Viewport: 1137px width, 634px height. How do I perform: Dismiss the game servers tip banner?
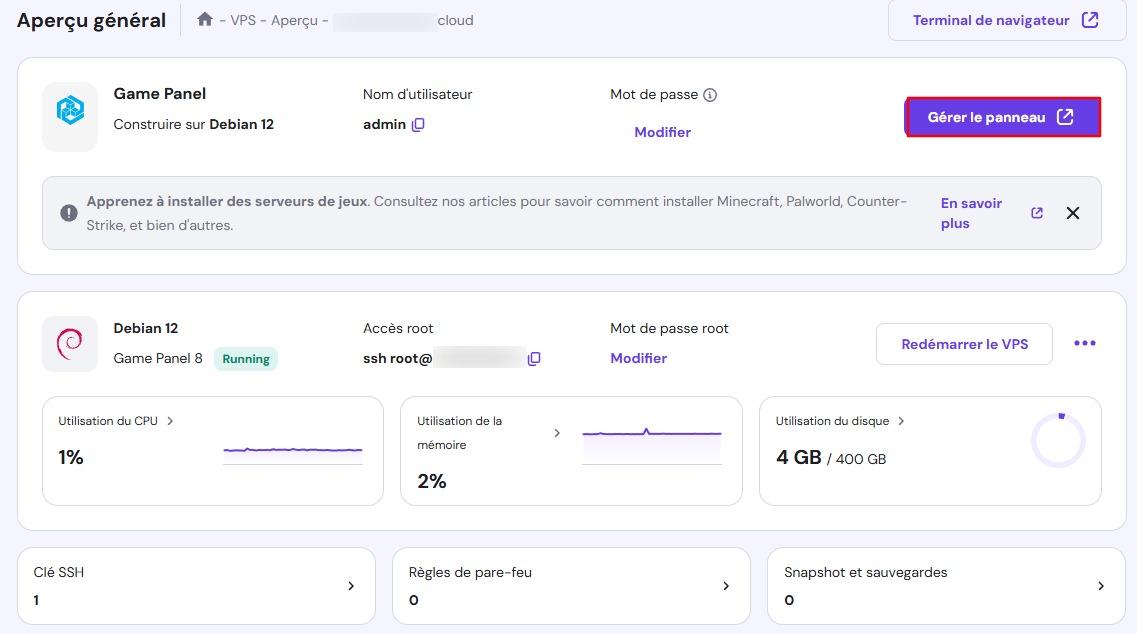tap(1073, 212)
